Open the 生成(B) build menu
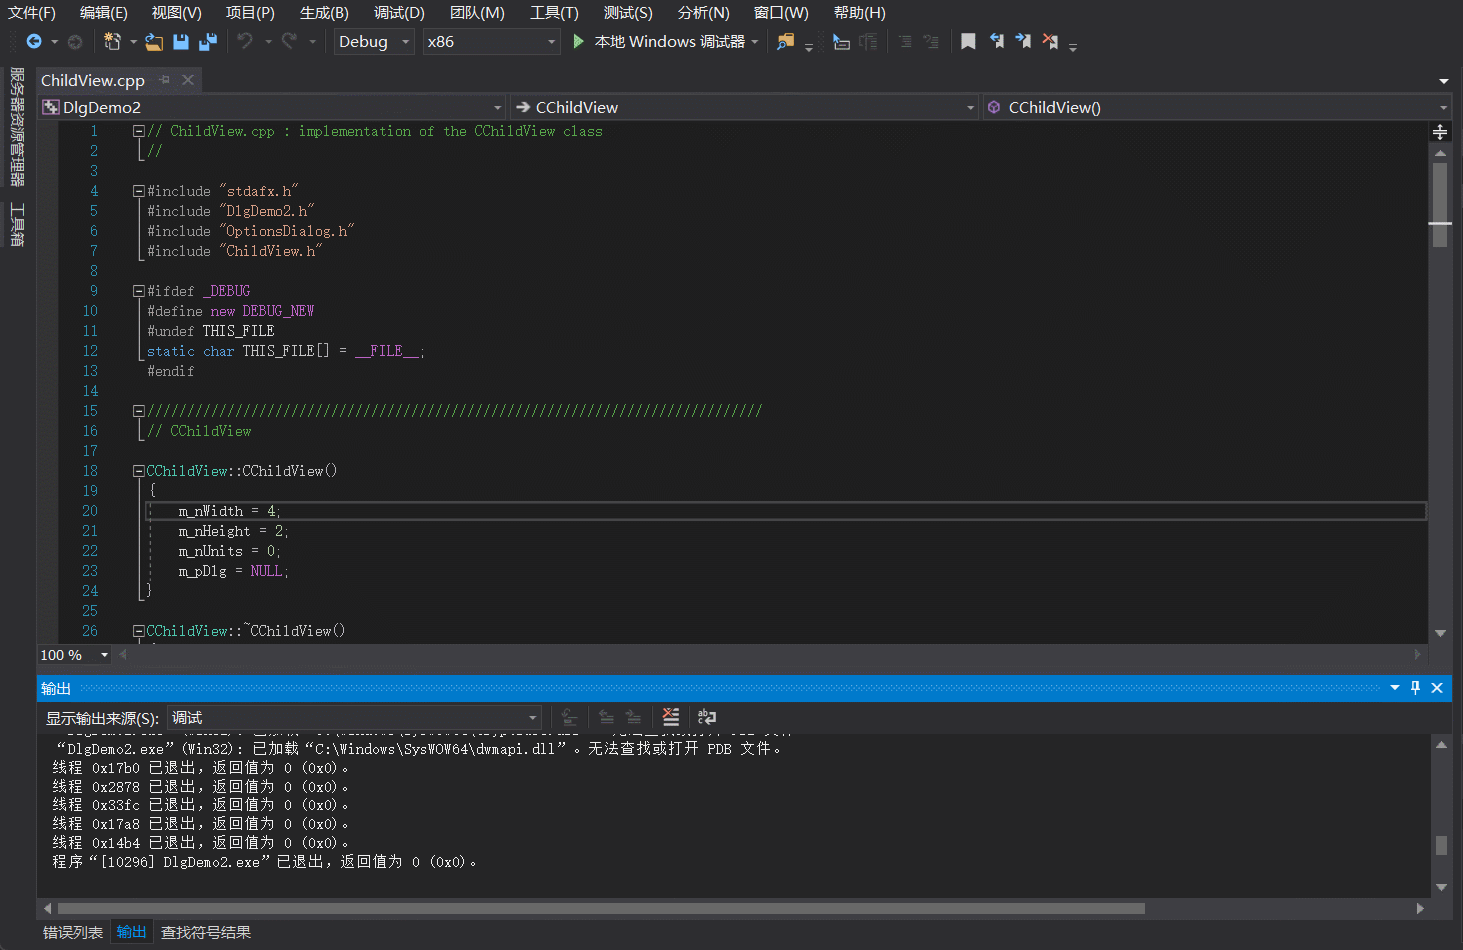The width and height of the screenshot is (1463, 950). click(x=324, y=13)
